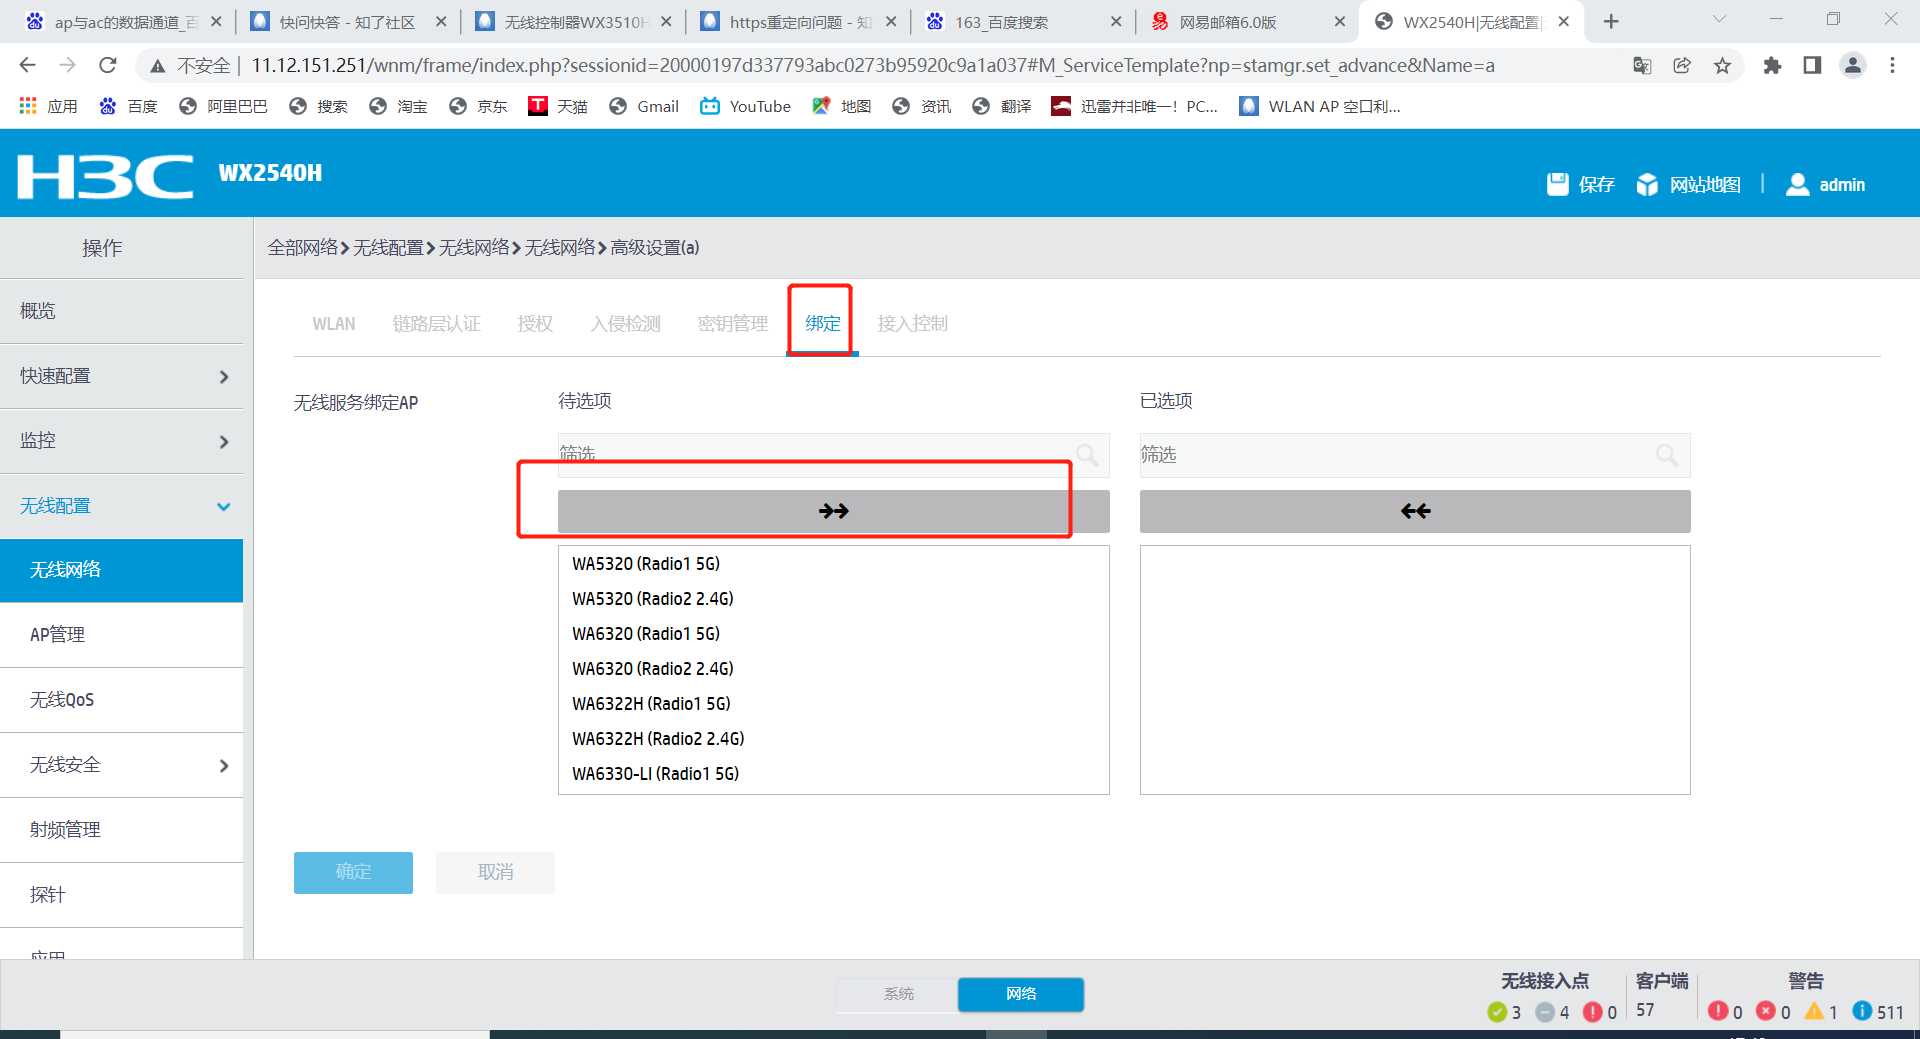The image size is (1920, 1039).
Task: Click the critical alarm count icon under 警告
Action: [1718, 1011]
